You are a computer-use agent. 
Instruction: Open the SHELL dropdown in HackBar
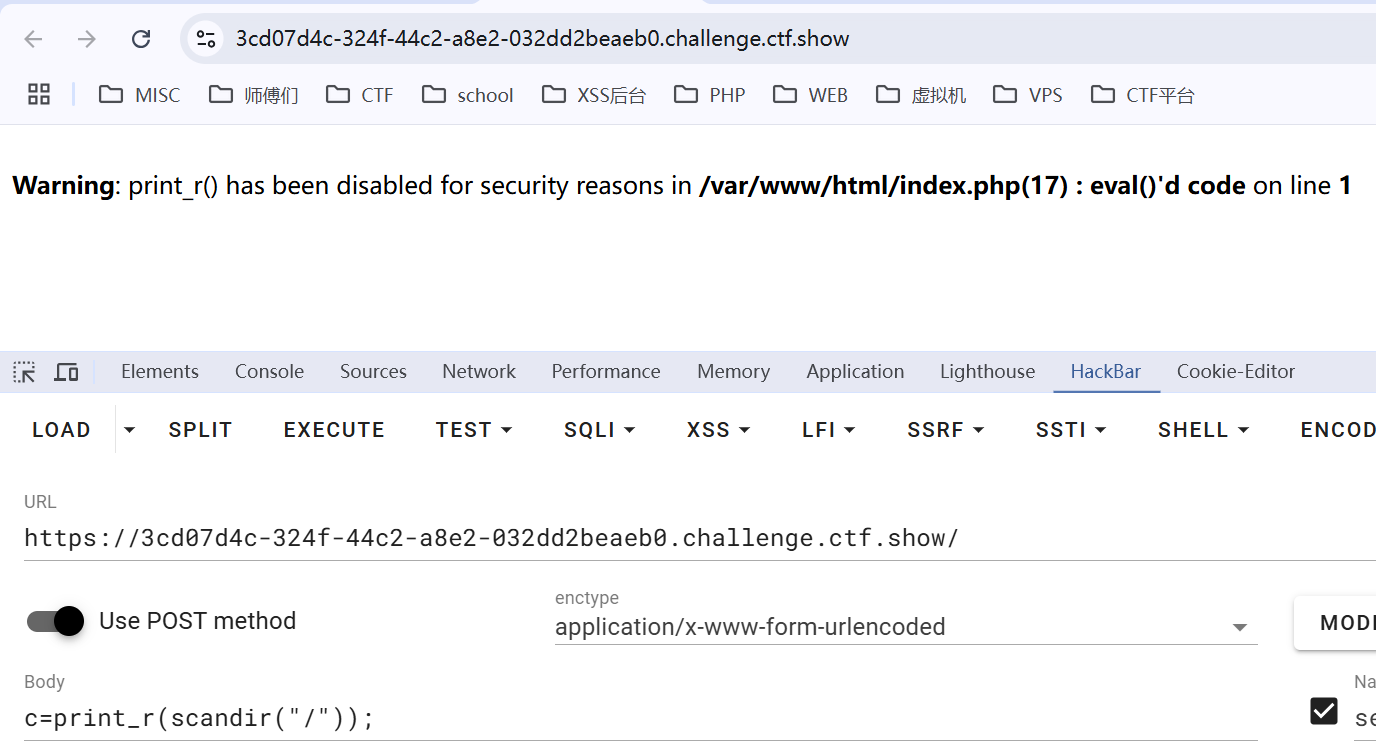click(x=1204, y=430)
